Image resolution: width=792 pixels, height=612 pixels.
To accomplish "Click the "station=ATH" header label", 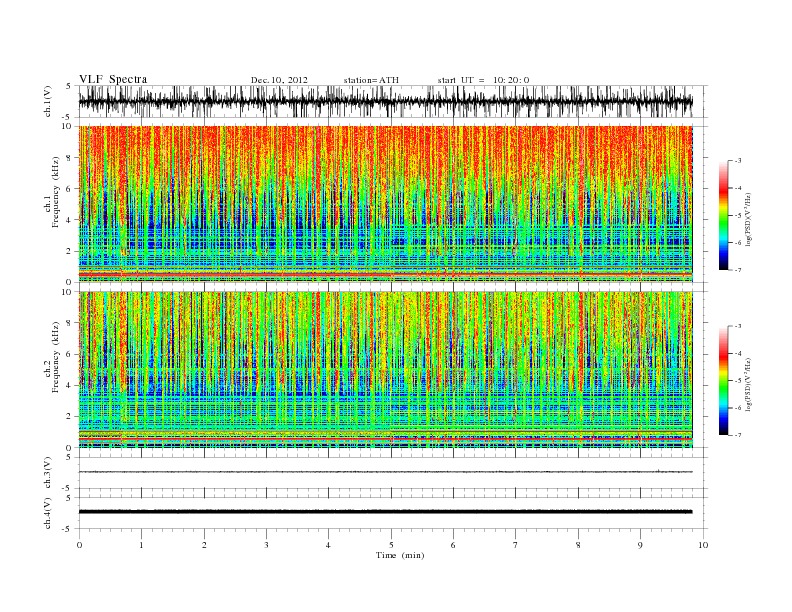I will coord(371,80).
